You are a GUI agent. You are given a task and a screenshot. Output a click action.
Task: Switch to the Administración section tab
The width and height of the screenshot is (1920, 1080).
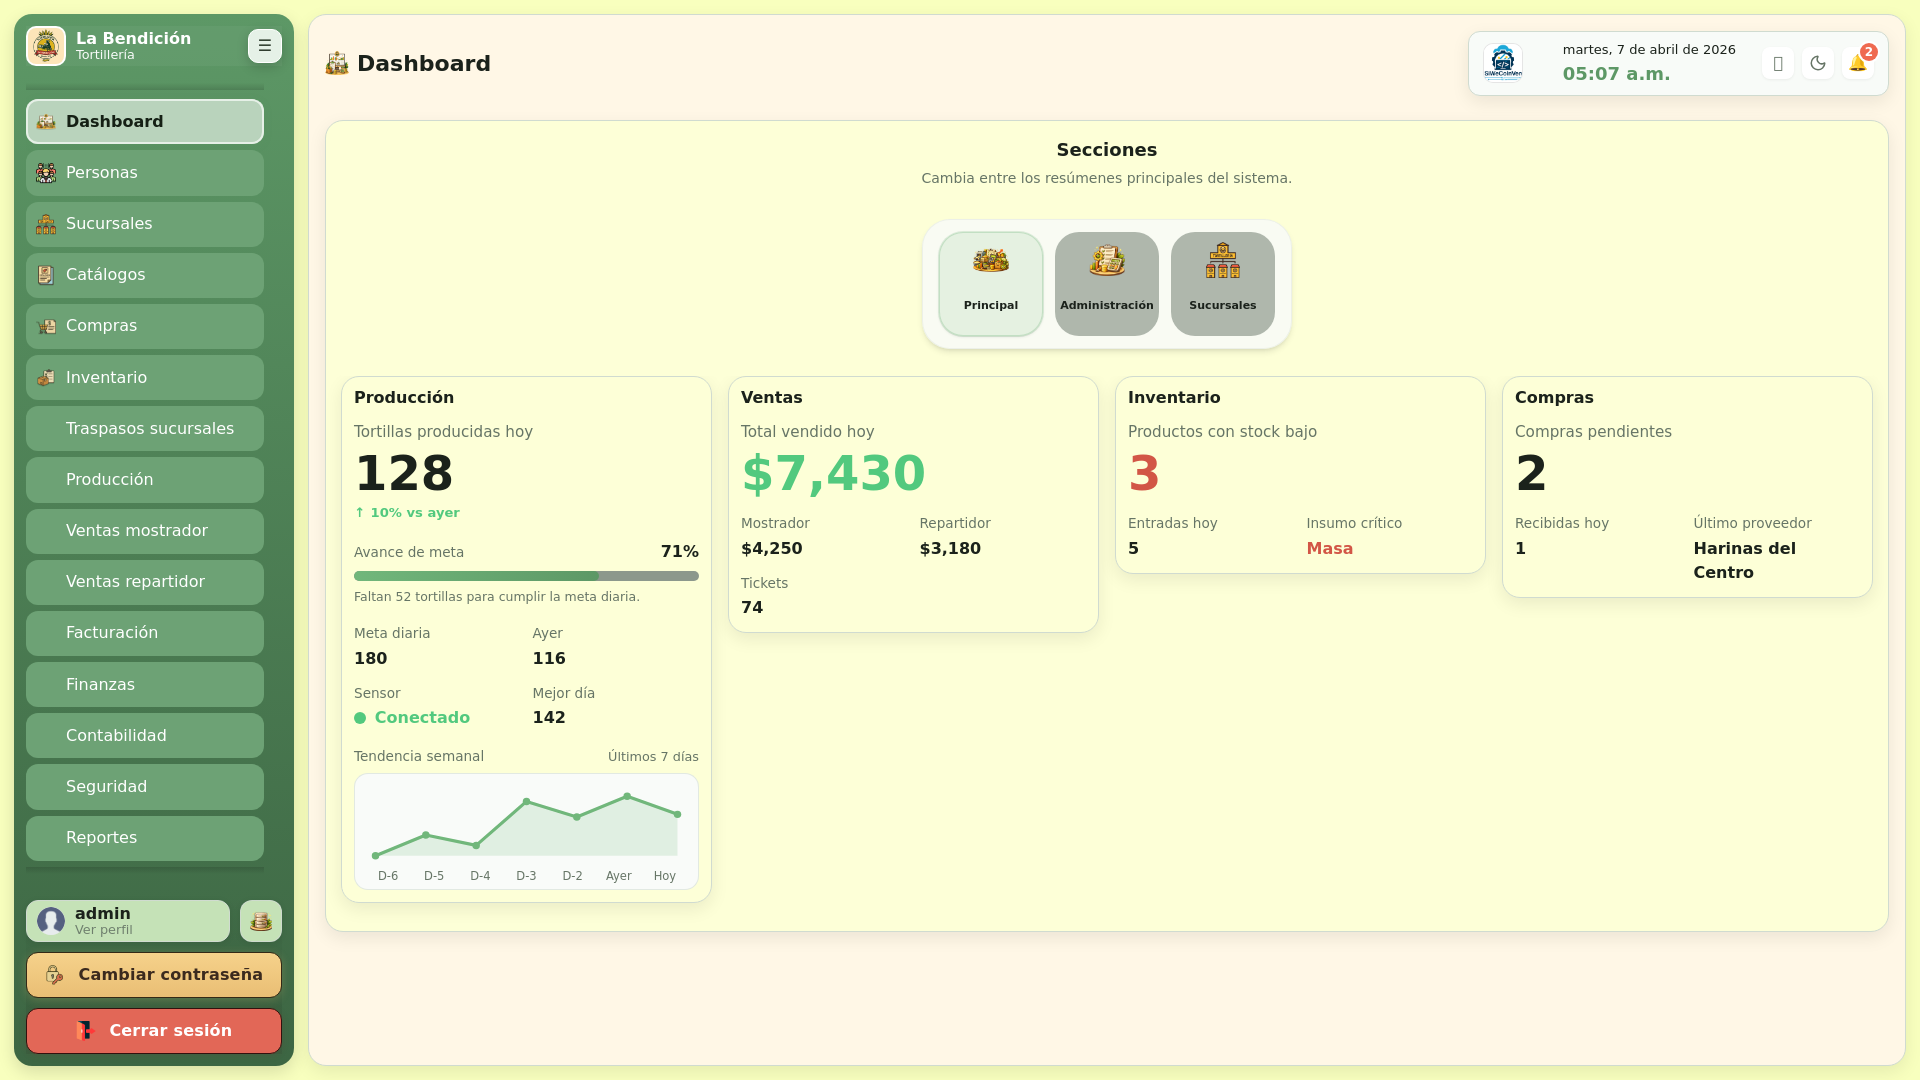(x=1106, y=284)
